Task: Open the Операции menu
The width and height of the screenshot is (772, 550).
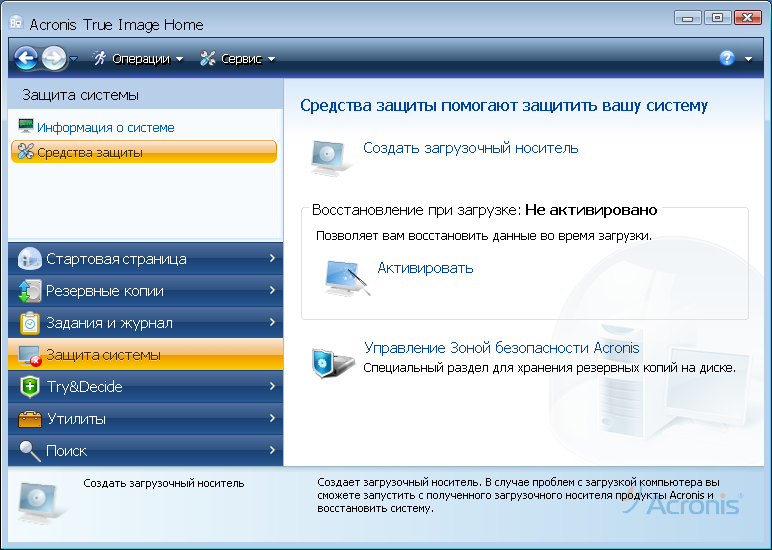Action: [139, 59]
